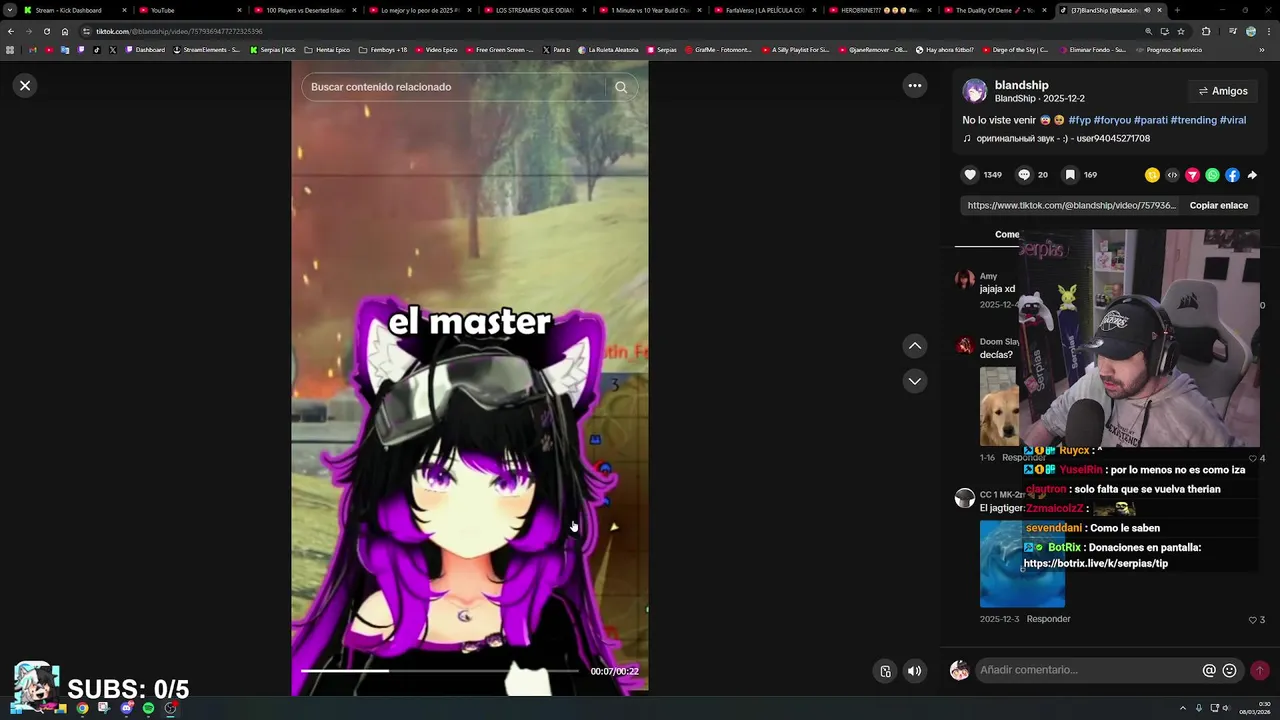This screenshot has height=720, width=1280.
Task: Mute the TikTok tab audio icon
Action: click(x=1147, y=10)
